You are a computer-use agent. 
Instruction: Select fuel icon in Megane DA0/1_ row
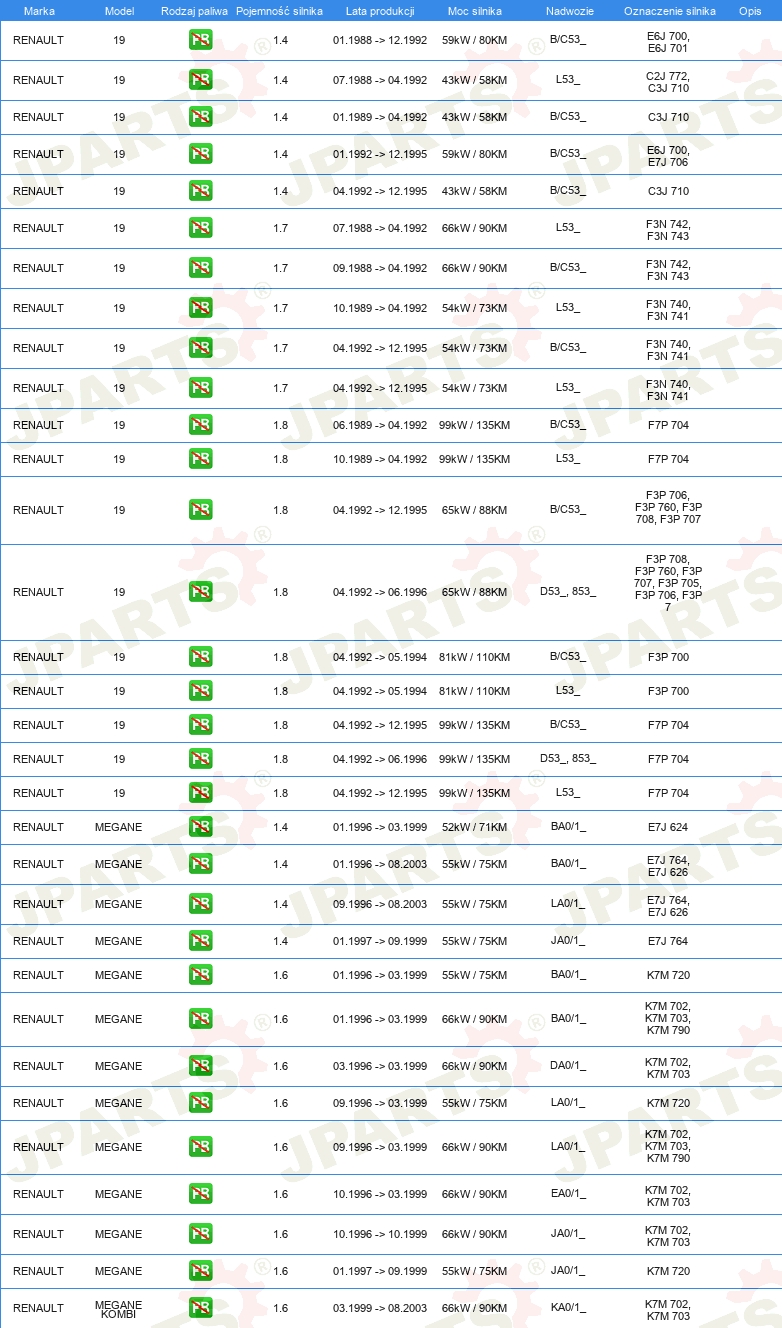[x=200, y=1067]
